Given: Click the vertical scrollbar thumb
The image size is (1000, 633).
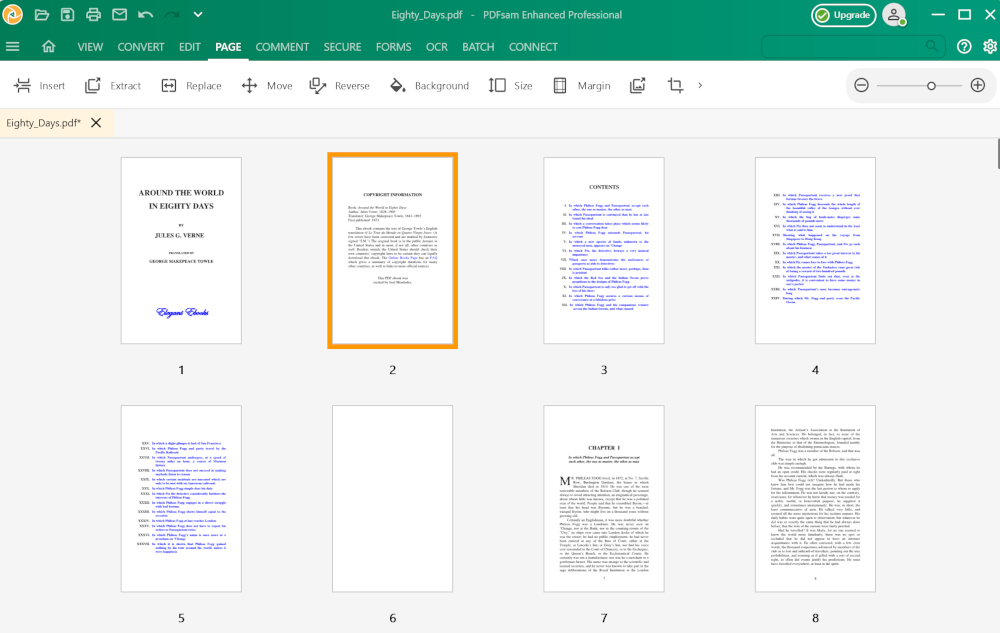Looking at the screenshot, I should tap(998, 154).
